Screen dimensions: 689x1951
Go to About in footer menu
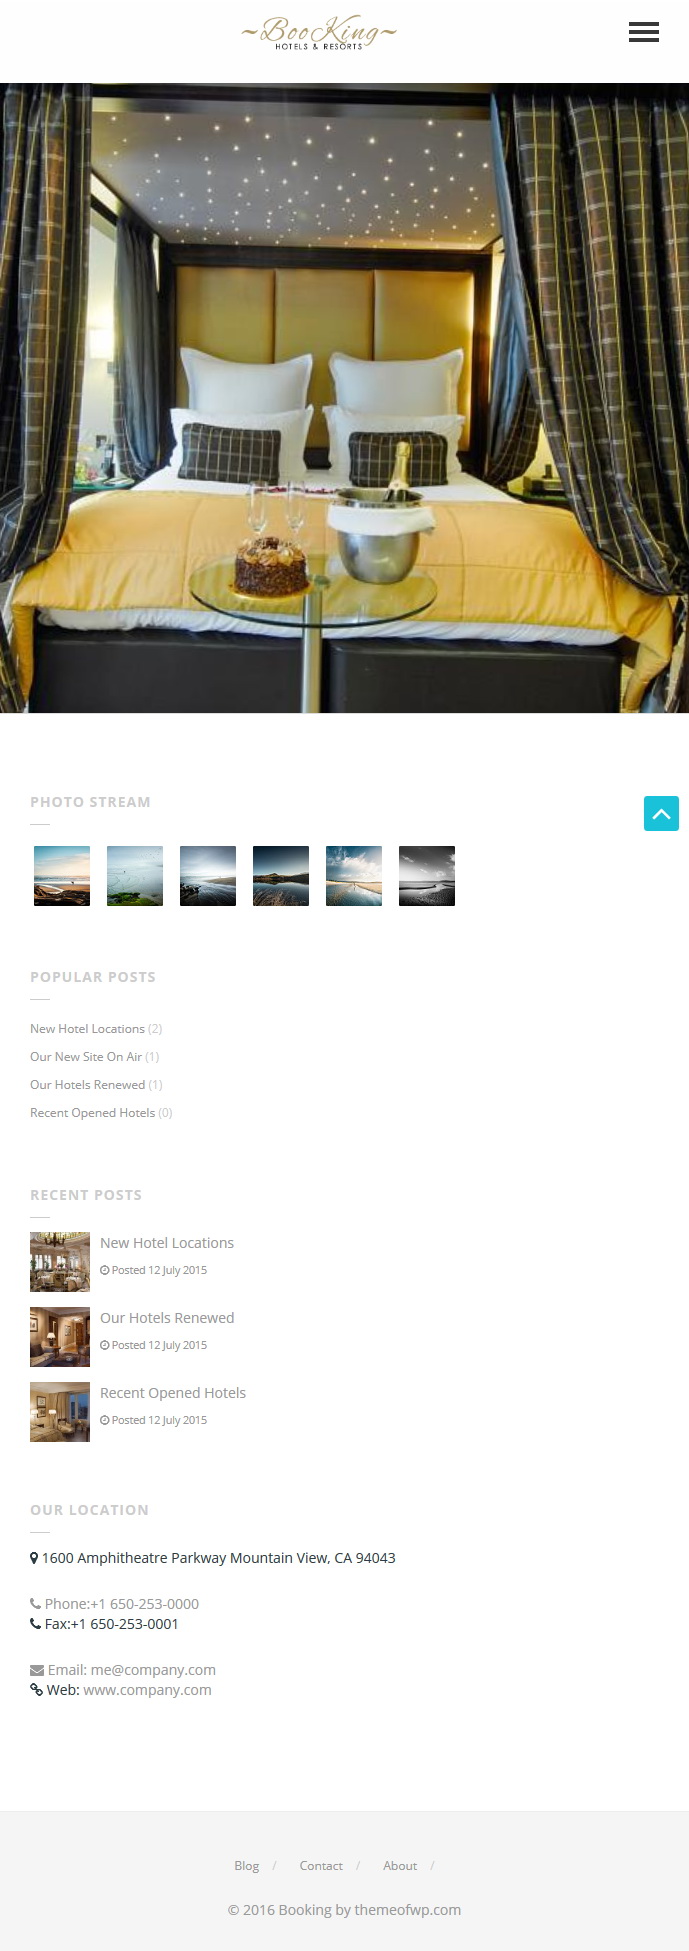(400, 1866)
